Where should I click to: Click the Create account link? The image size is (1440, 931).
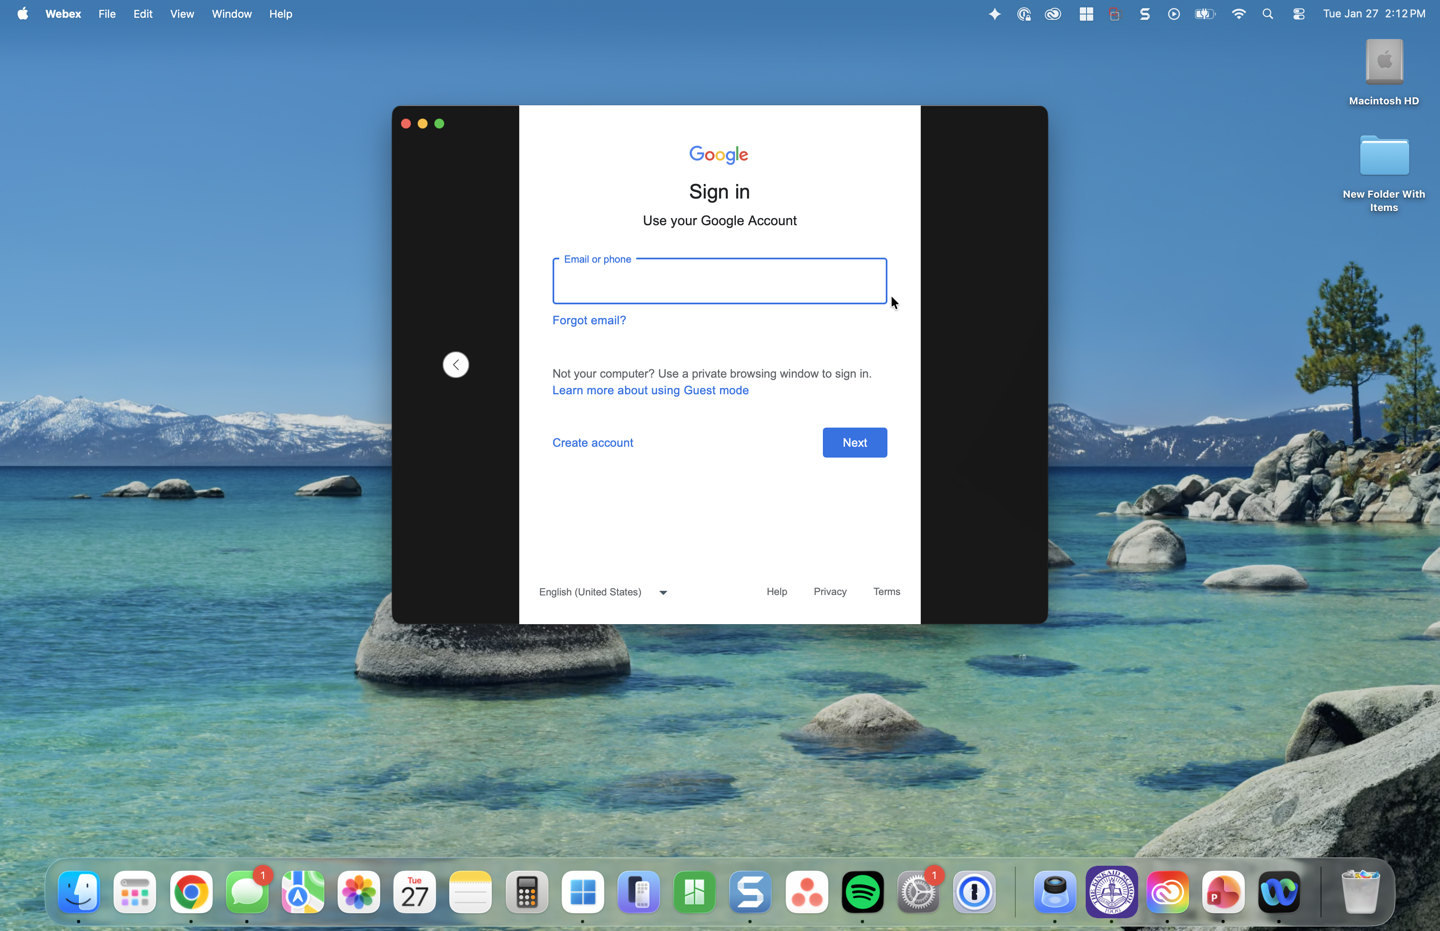(593, 442)
